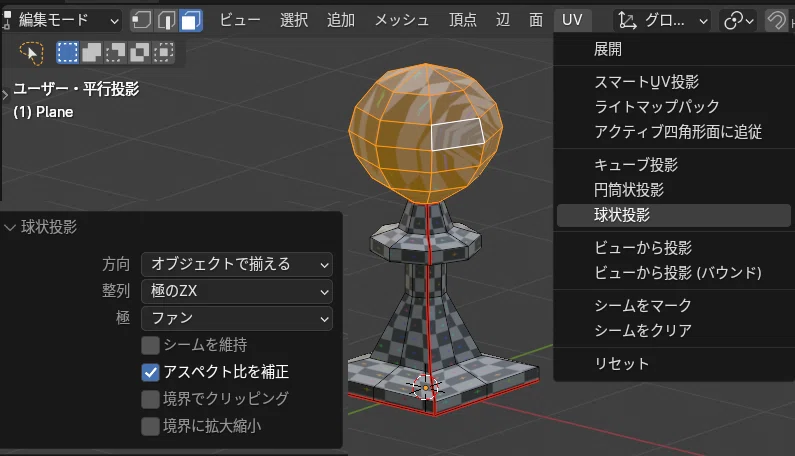795x456 pixels.
Task: Open the 編集モード mode dropdown
Action: pyautogui.click(x=62, y=21)
